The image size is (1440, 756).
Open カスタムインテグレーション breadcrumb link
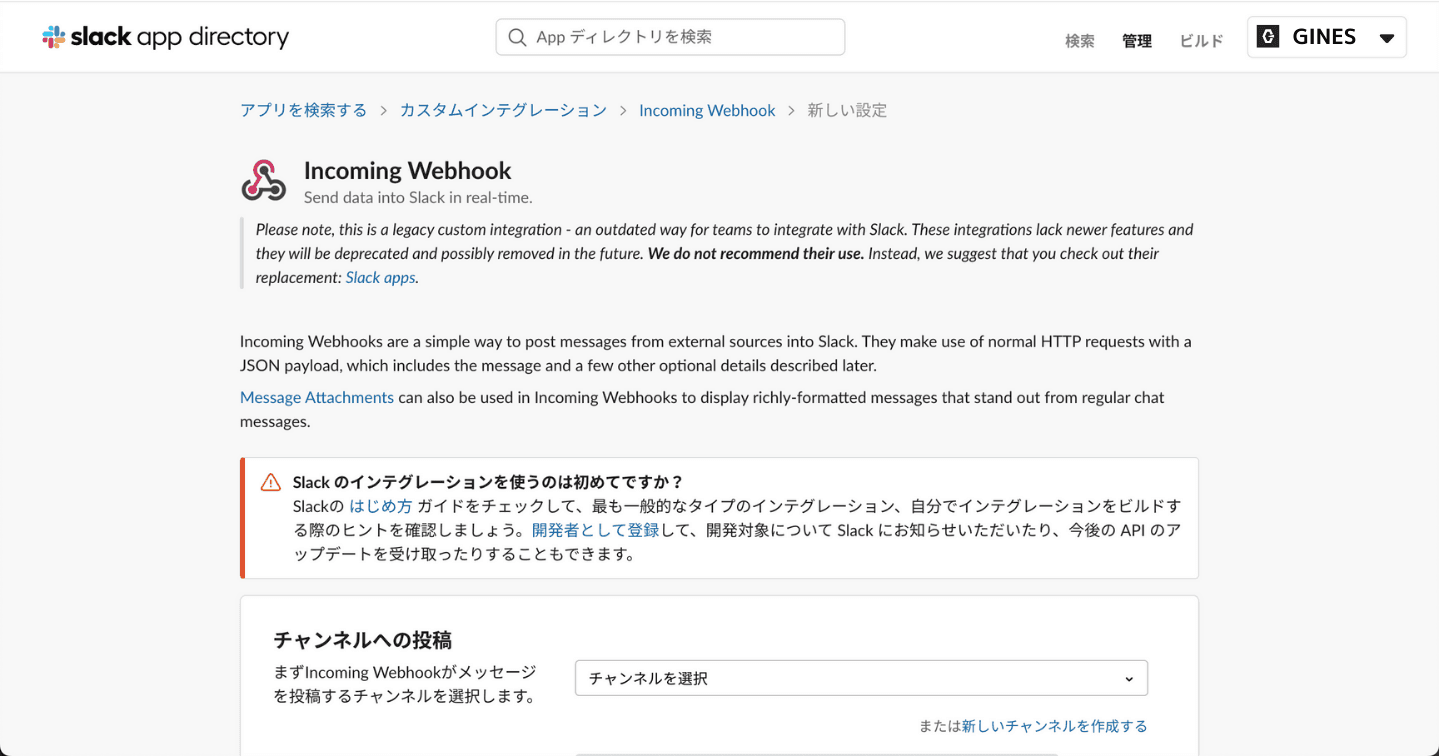pyautogui.click(x=503, y=110)
